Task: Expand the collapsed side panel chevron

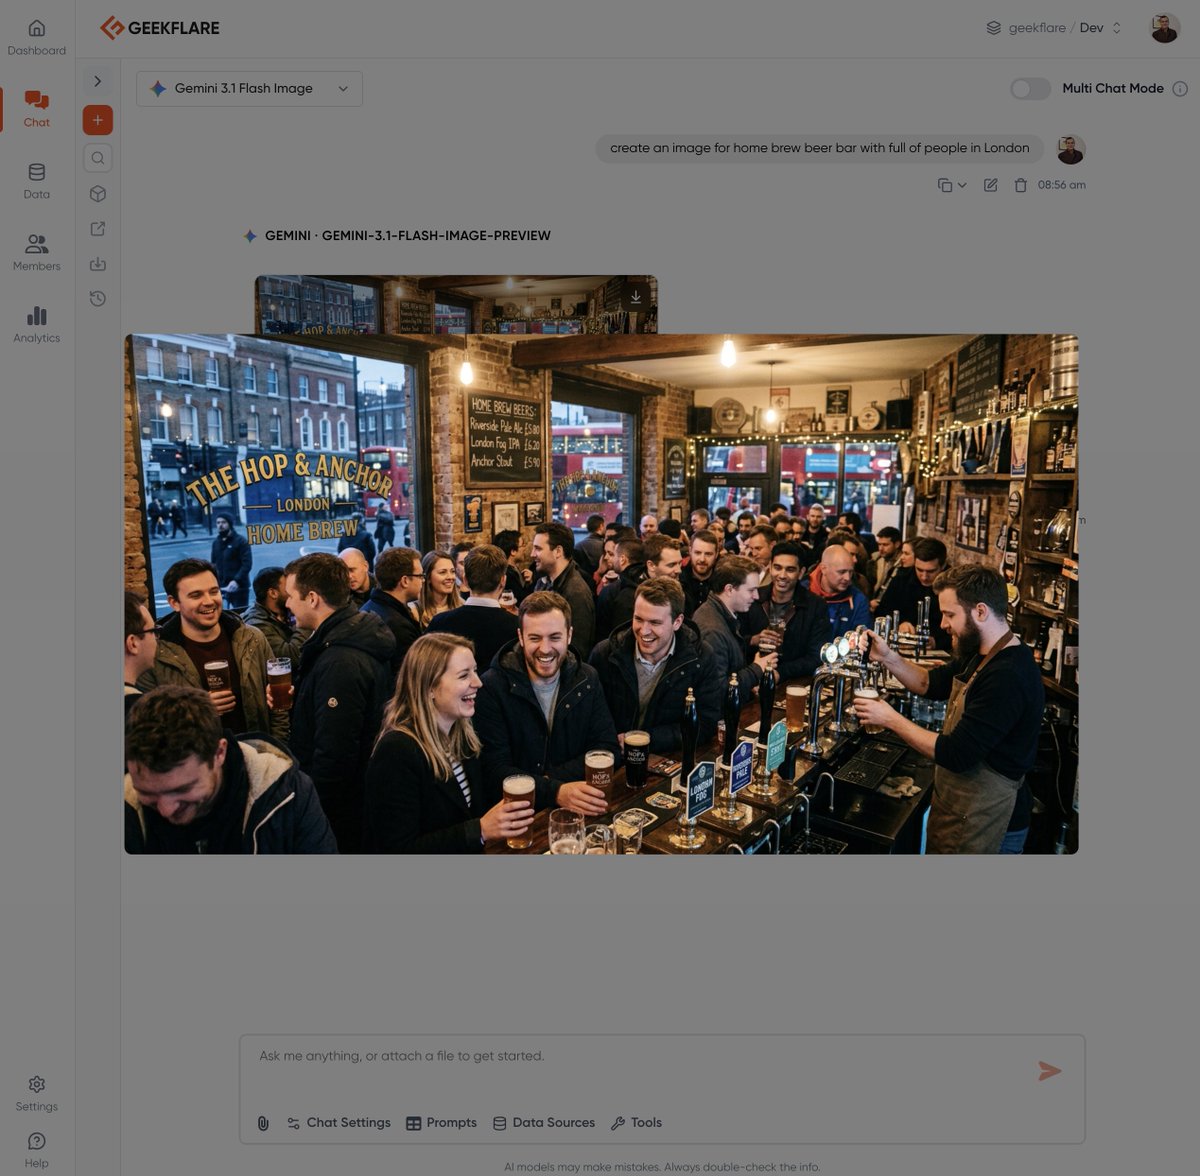Action: (98, 81)
